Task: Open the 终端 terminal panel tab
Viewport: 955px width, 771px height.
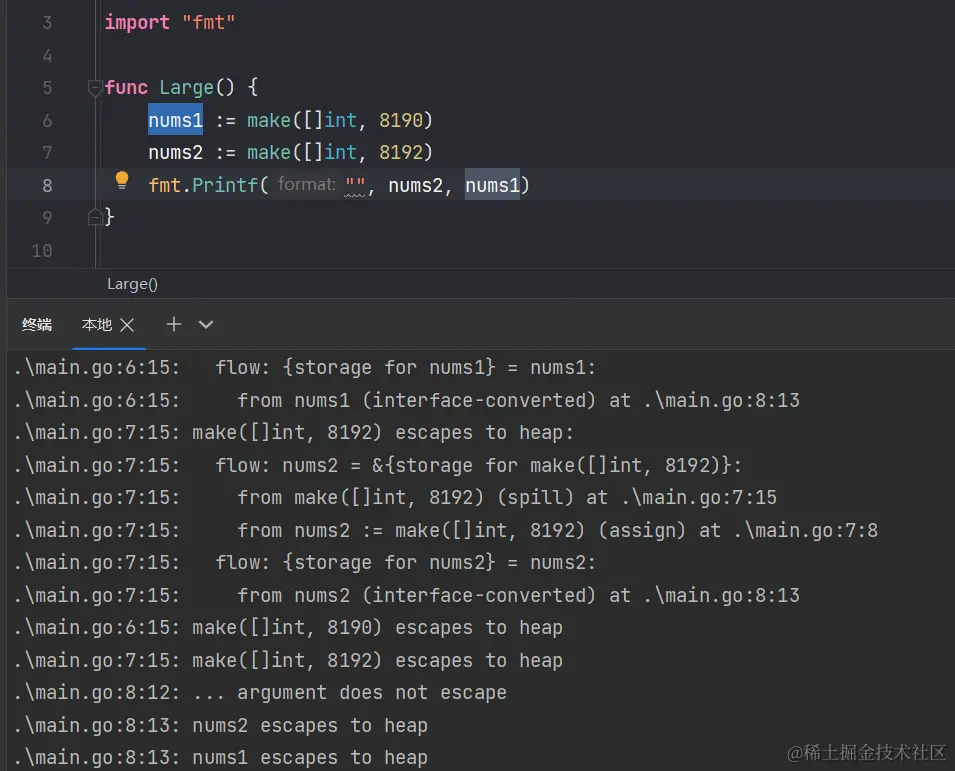Action: click(x=37, y=325)
